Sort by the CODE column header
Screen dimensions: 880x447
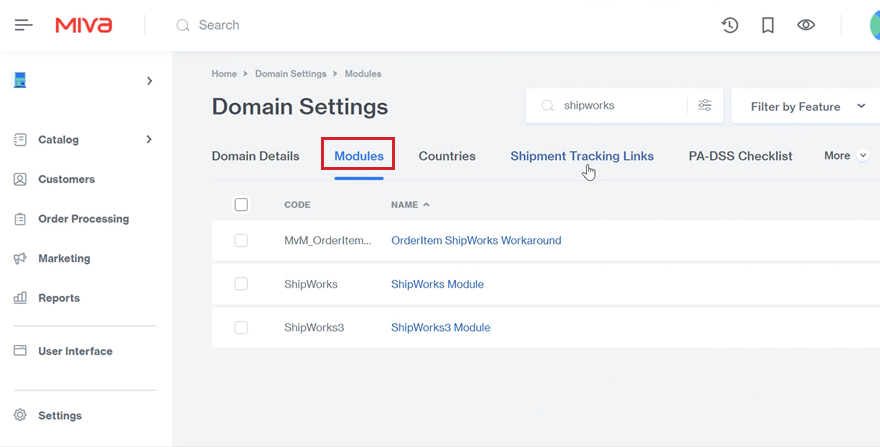(297, 204)
